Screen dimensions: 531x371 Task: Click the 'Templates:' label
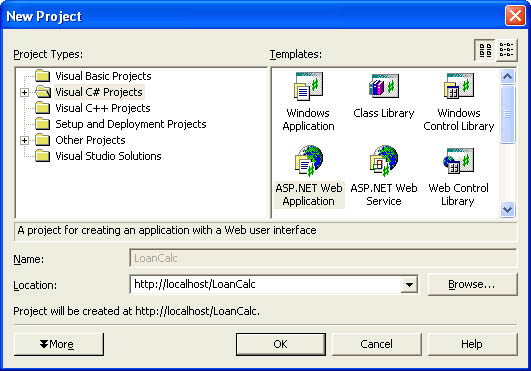[296, 54]
